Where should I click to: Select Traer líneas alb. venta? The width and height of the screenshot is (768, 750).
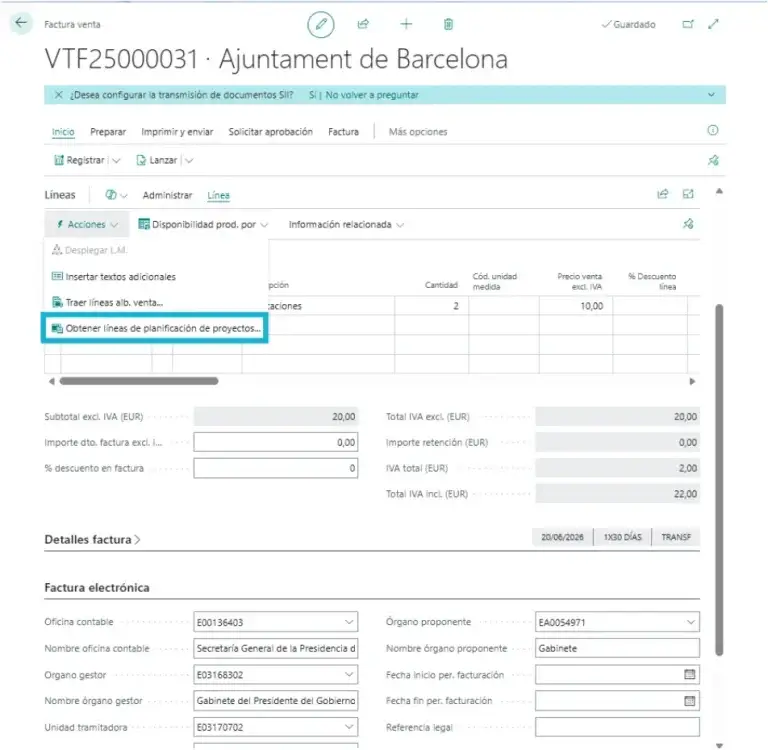(107, 302)
